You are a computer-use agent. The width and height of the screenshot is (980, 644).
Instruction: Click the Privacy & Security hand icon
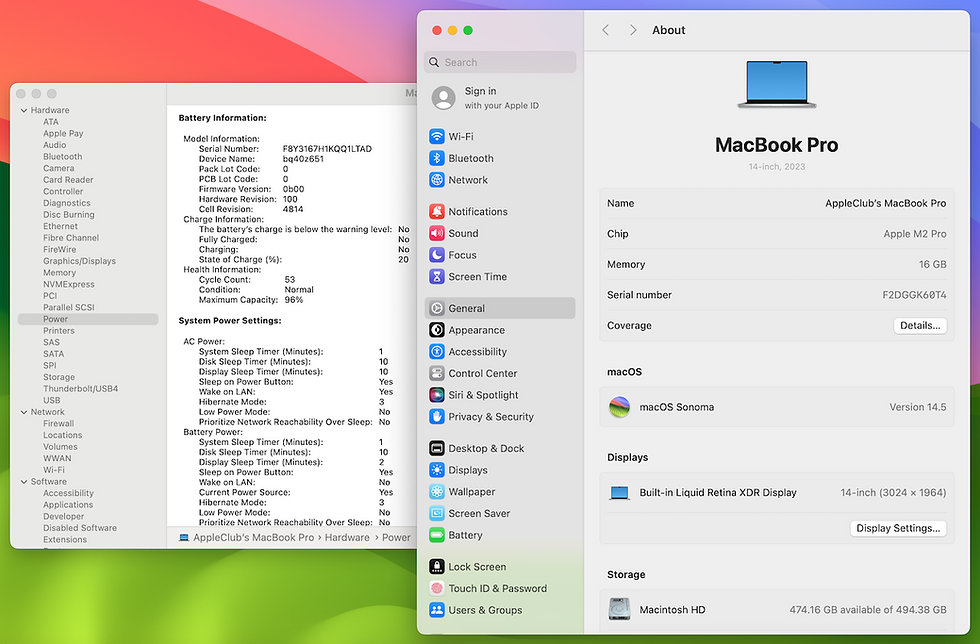tap(437, 416)
